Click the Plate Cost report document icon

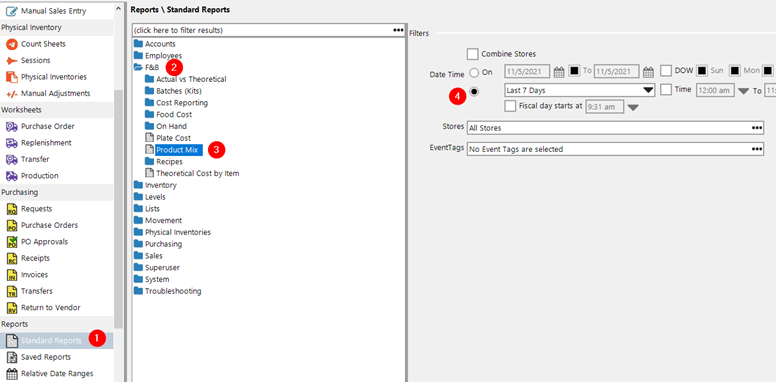(149, 138)
